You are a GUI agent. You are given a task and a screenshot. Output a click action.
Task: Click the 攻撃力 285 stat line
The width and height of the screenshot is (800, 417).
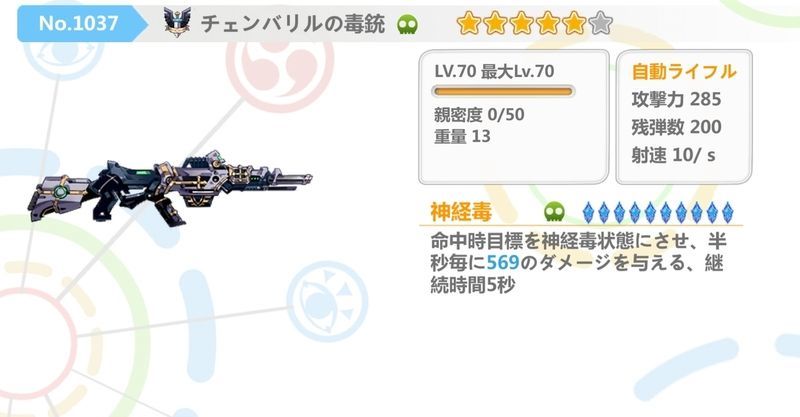tap(676, 99)
